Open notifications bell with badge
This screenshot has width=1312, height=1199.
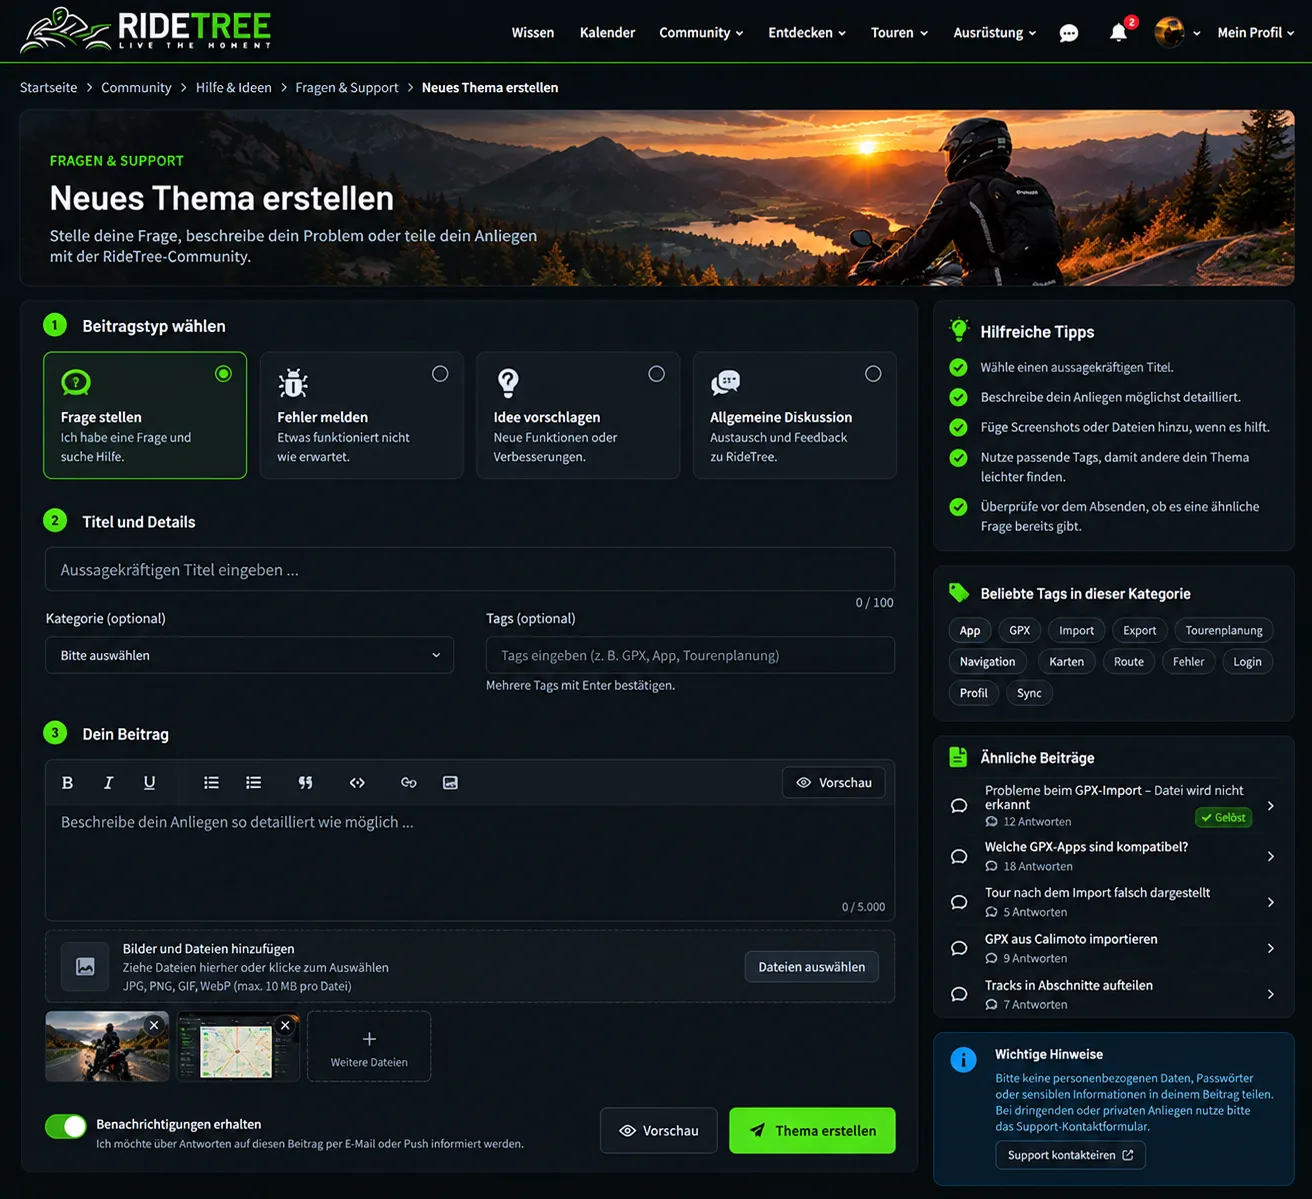coord(1119,32)
